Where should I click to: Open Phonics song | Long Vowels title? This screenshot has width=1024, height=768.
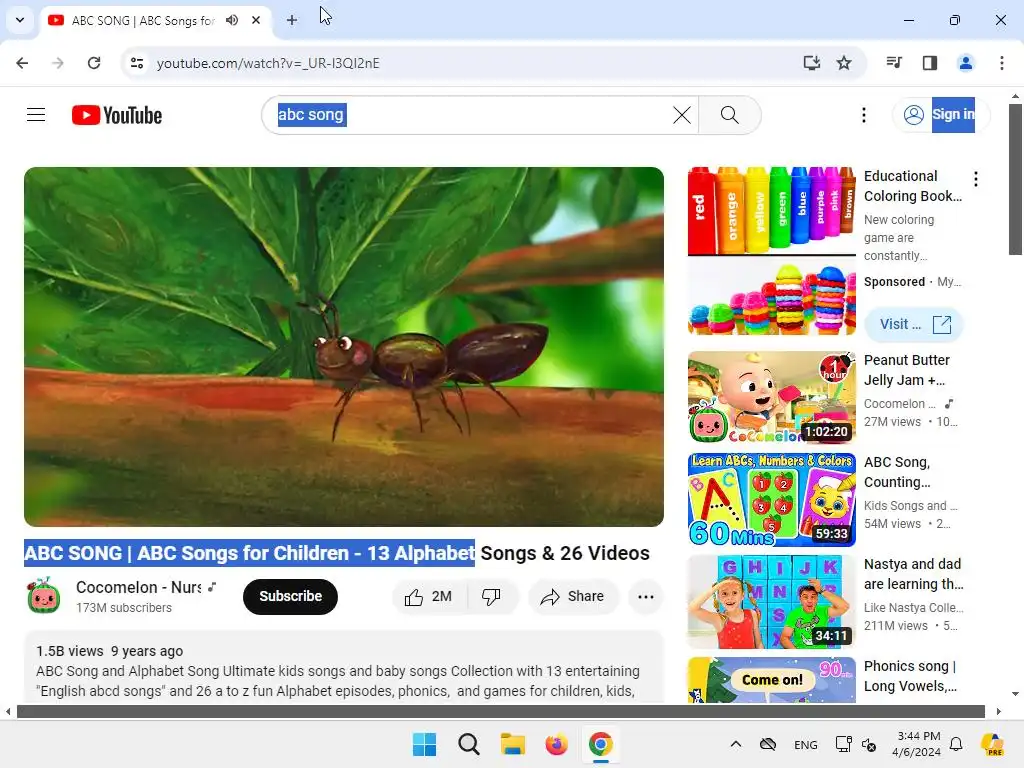910,675
